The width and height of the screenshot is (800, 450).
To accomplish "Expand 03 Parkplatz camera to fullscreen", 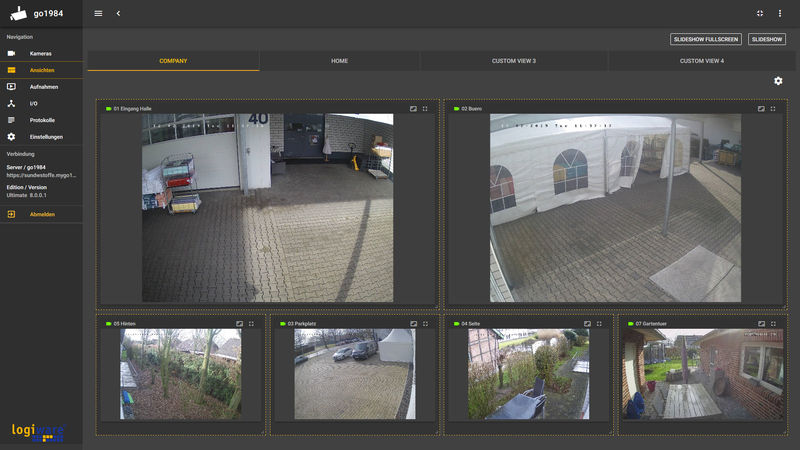I will 425,324.
